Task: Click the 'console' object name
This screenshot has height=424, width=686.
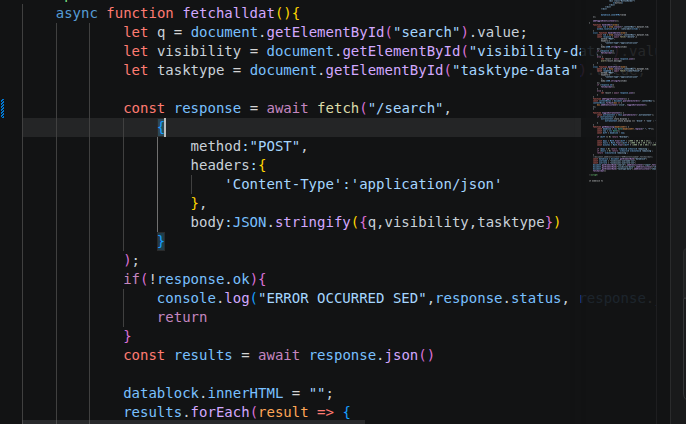Action: click(186, 298)
